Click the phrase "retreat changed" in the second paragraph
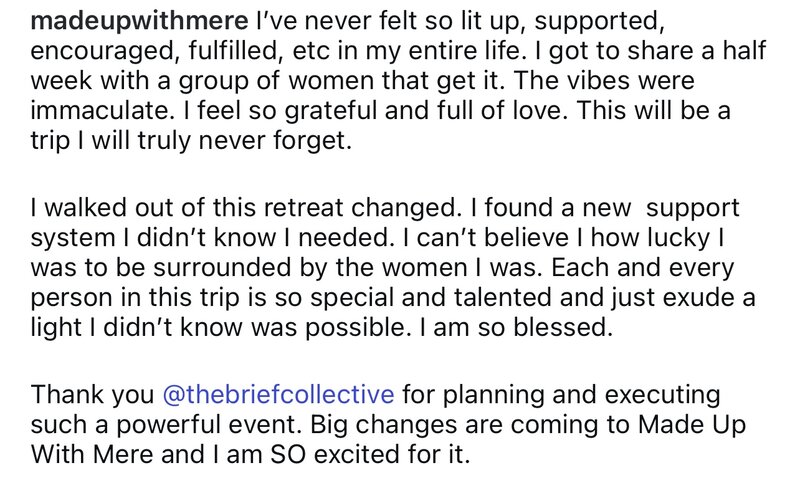800x478 pixels. pos(359,208)
